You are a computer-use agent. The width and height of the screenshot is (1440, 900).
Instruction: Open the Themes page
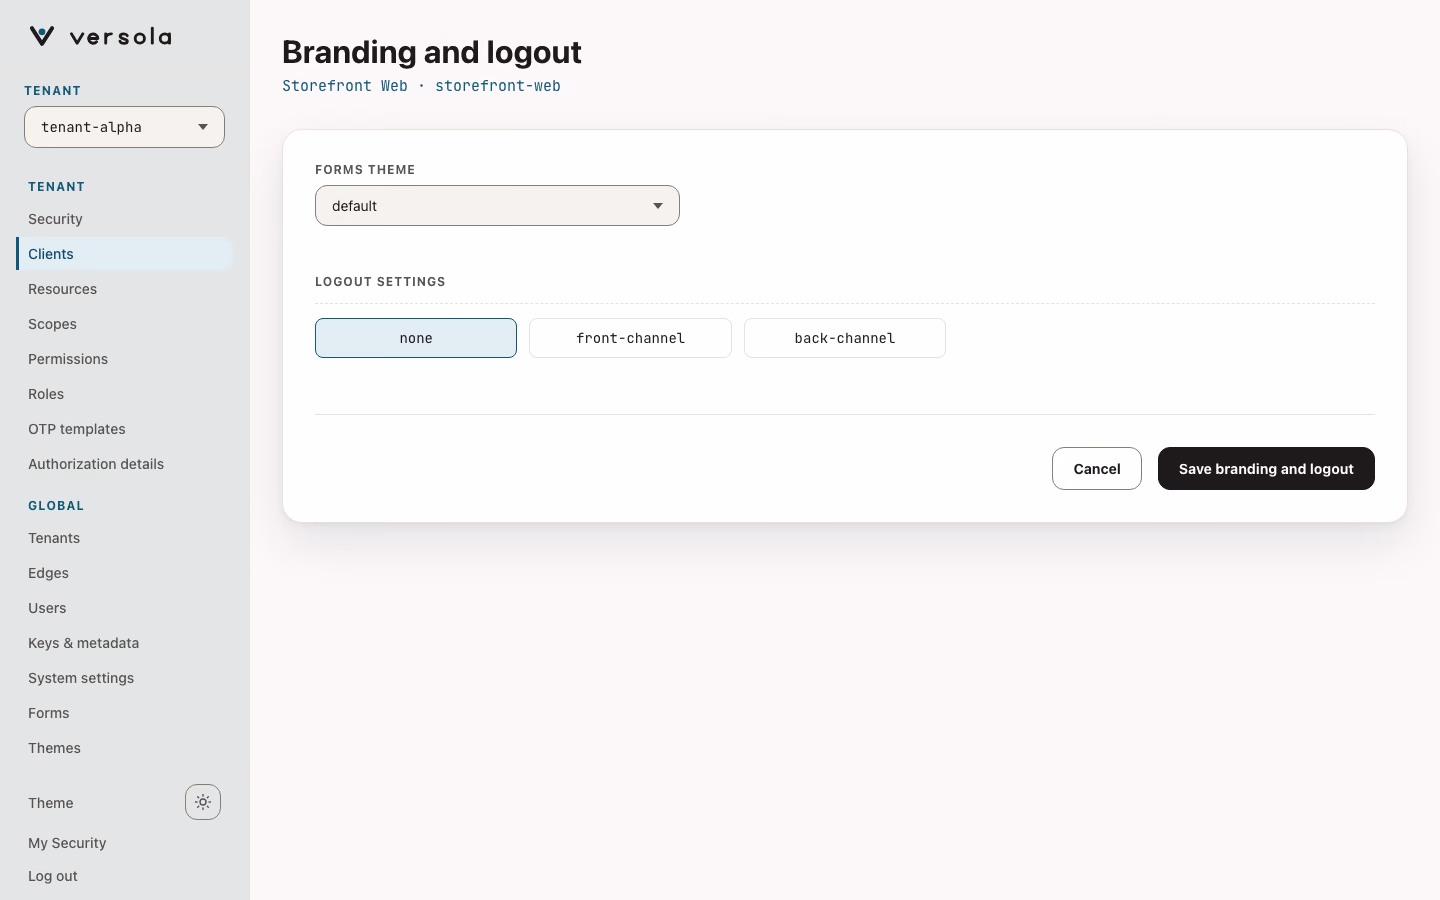pyautogui.click(x=124, y=748)
